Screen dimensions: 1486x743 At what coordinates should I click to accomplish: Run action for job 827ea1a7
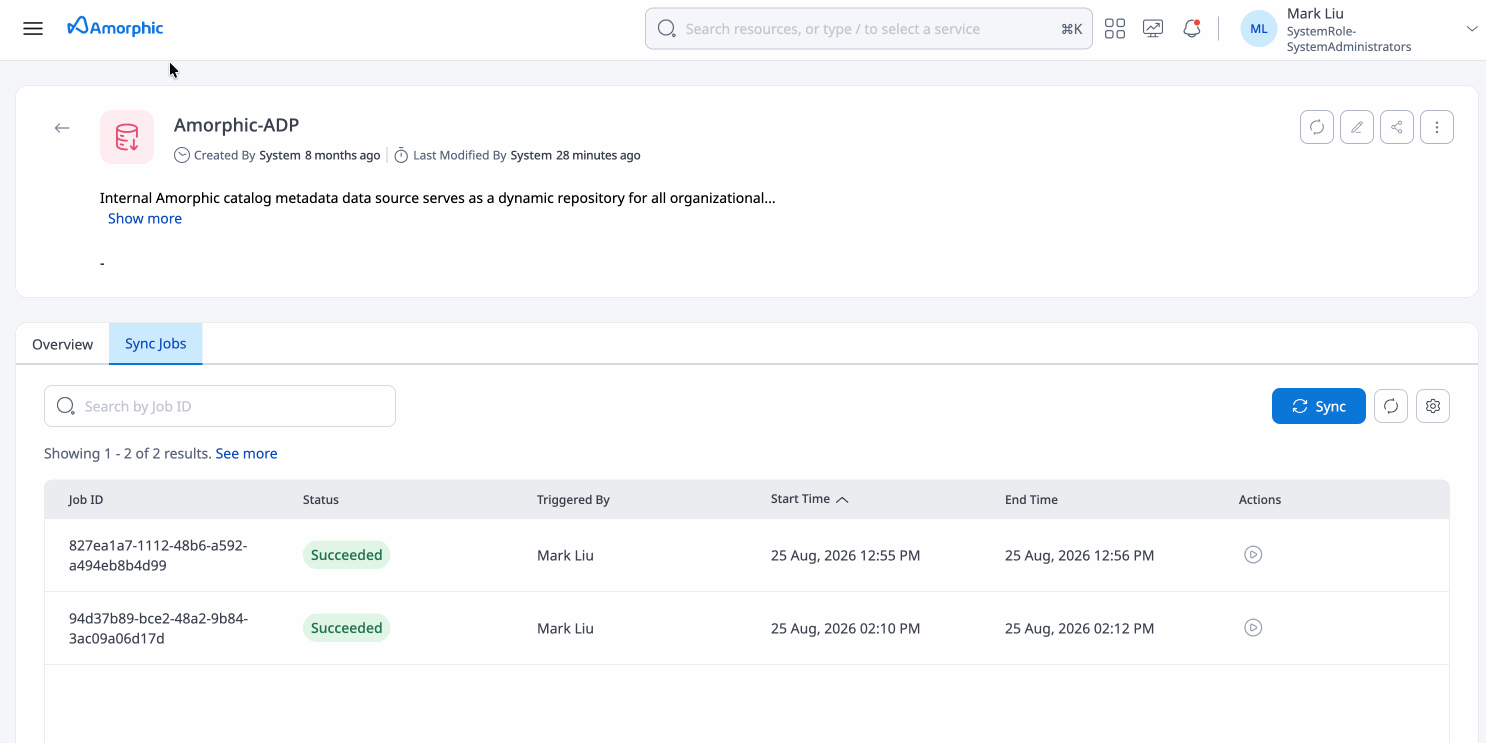pyautogui.click(x=1253, y=554)
